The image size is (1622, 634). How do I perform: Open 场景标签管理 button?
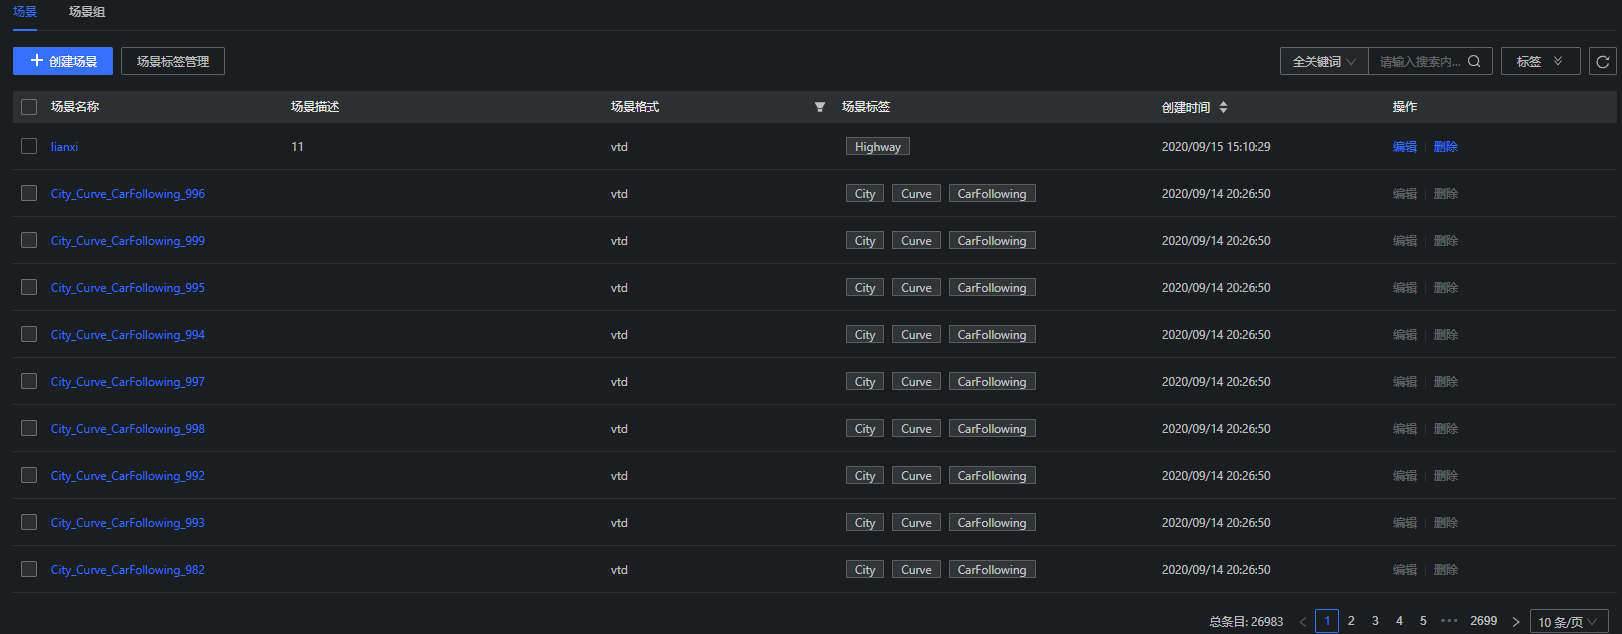pyautogui.click(x=173, y=61)
